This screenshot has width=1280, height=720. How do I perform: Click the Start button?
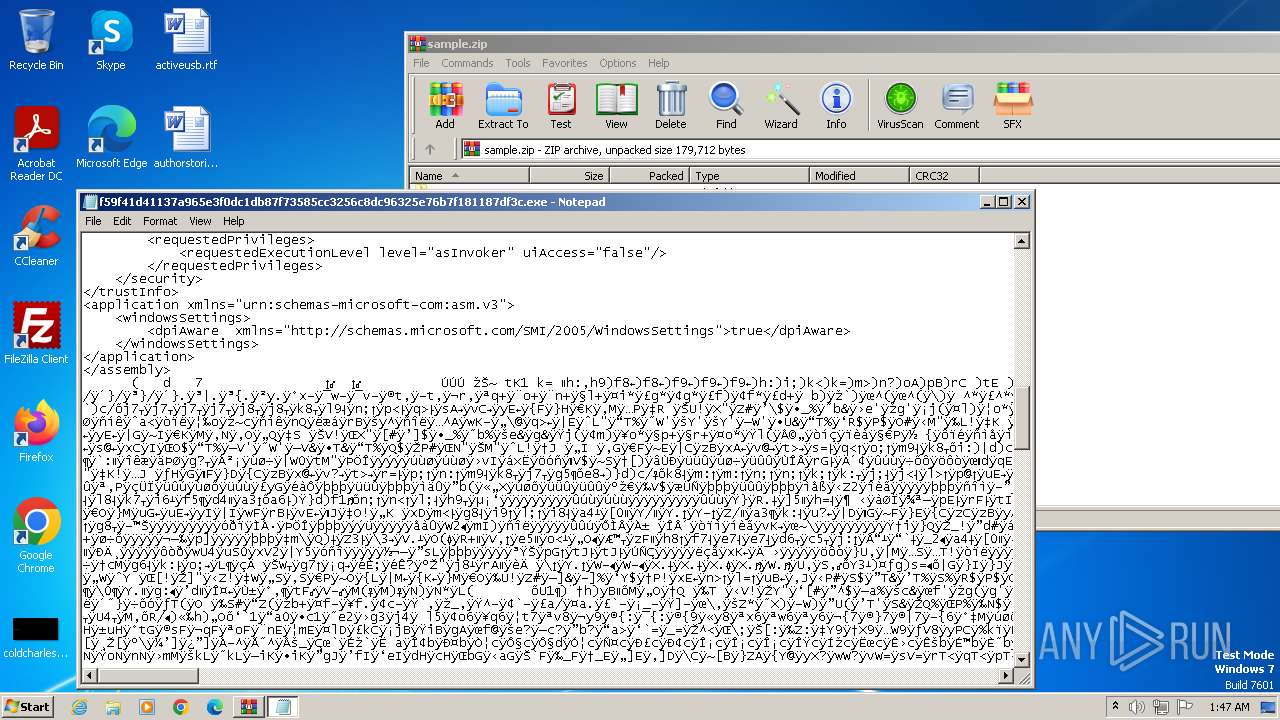(x=27, y=707)
